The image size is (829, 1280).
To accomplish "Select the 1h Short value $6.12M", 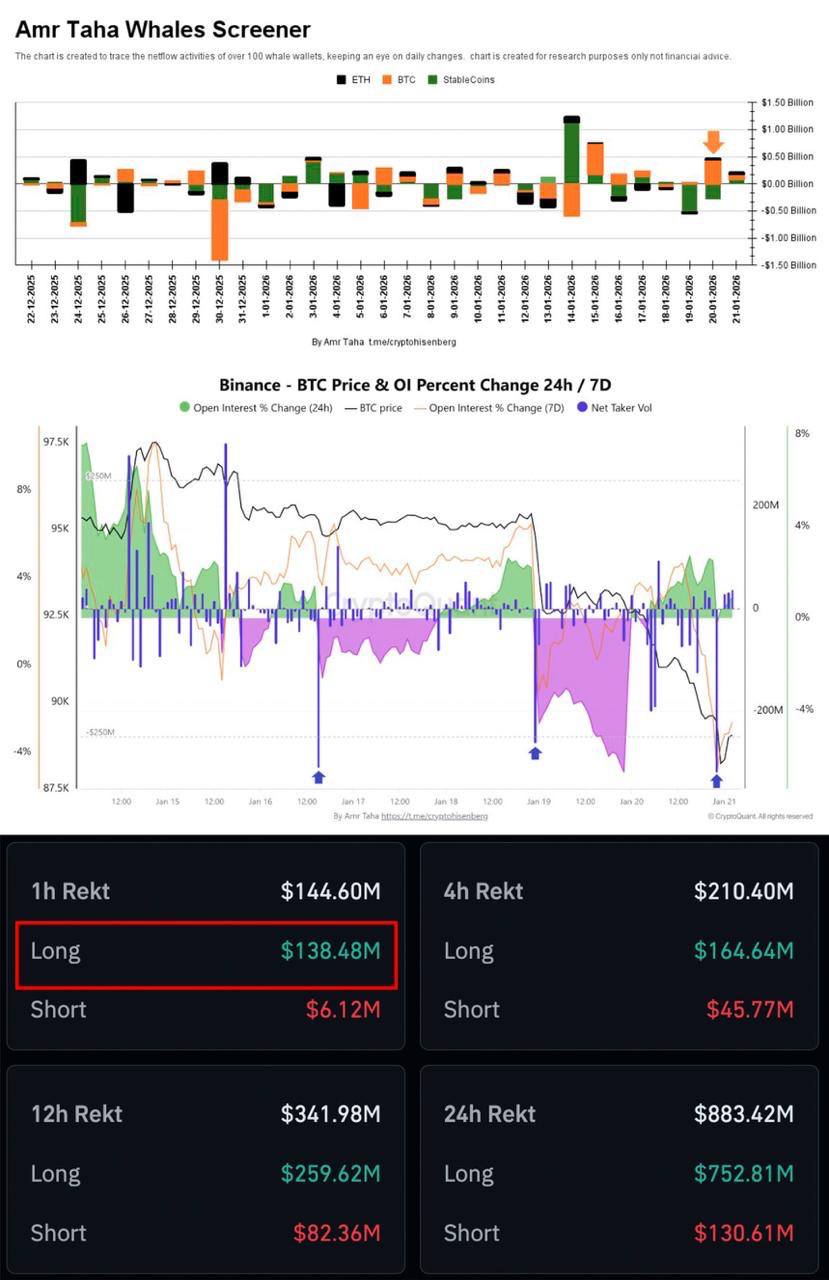I will [x=343, y=1009].
